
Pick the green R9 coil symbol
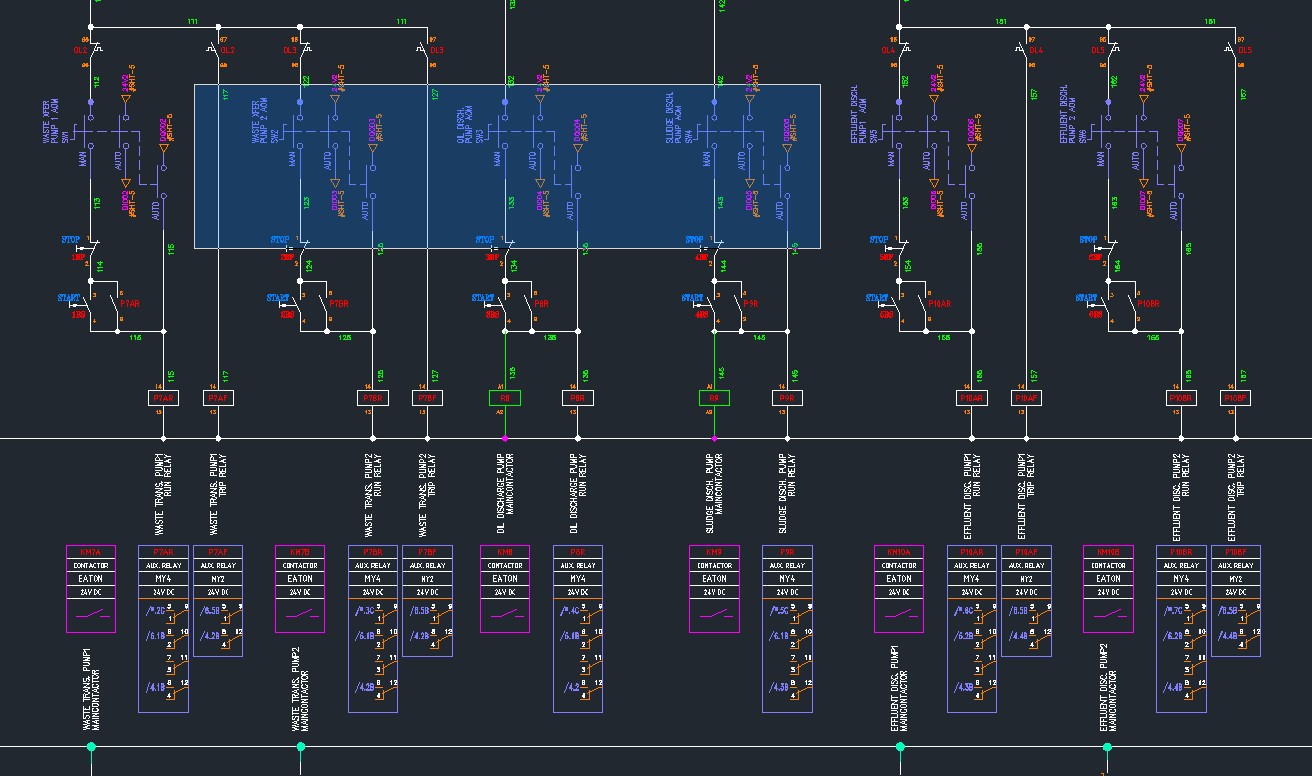713,398
